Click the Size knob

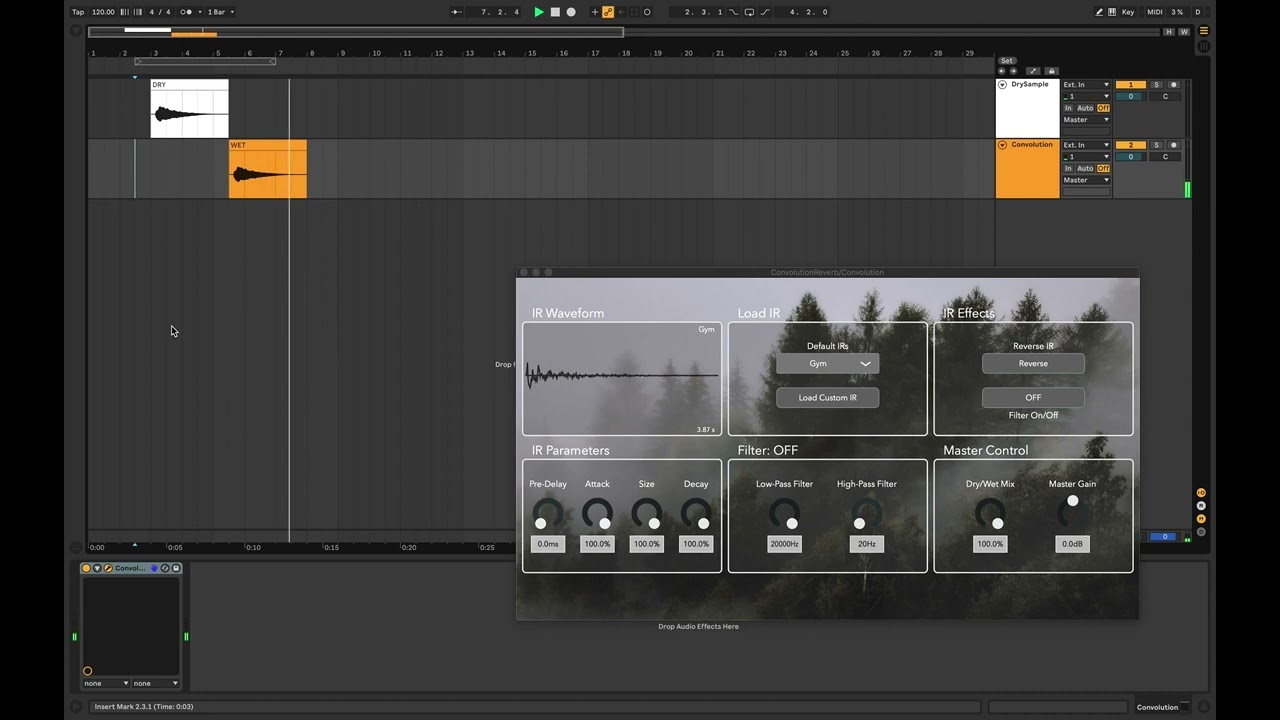tap(647, 514)
